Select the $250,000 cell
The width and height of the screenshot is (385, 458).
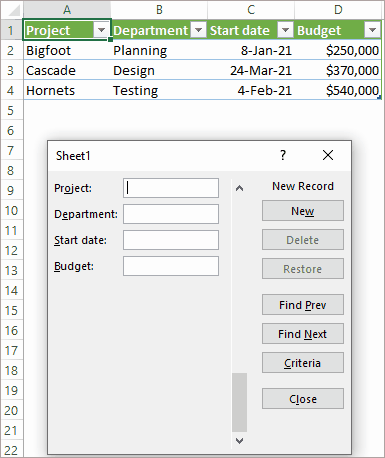pyautogui.click(x=338, y=50)
